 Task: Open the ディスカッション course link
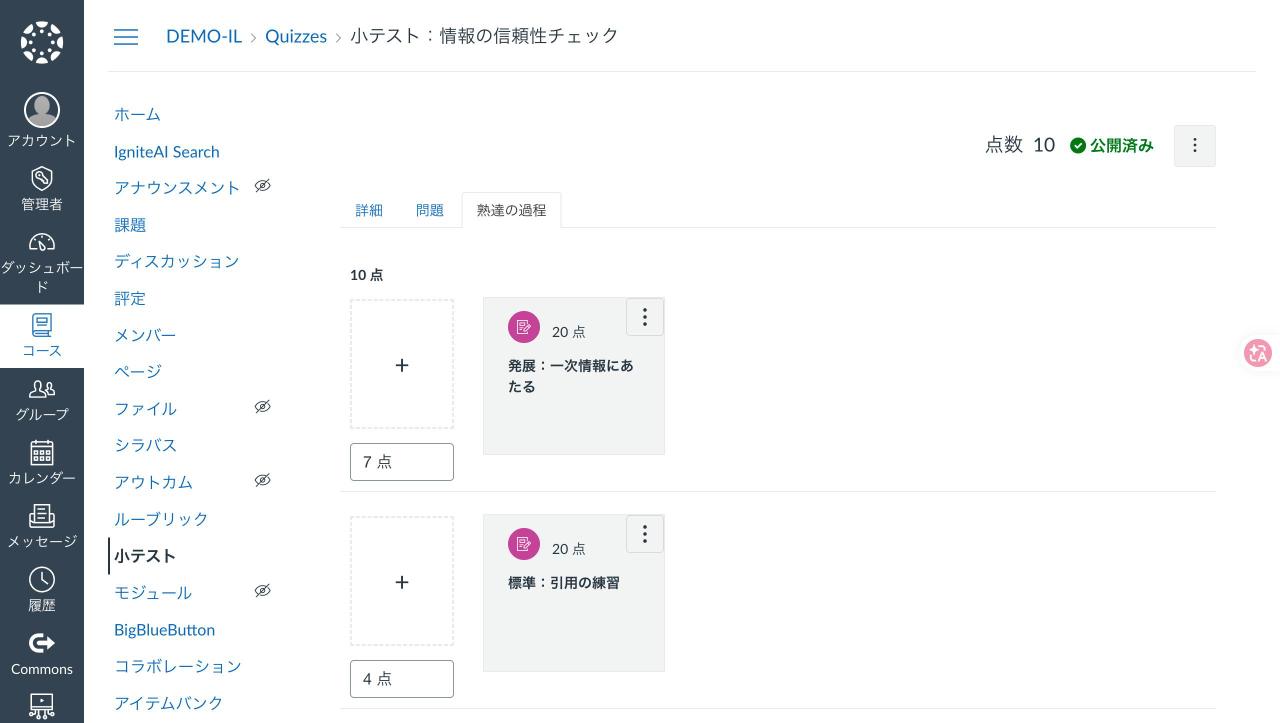pyautogui.click(x=177, y=261)
